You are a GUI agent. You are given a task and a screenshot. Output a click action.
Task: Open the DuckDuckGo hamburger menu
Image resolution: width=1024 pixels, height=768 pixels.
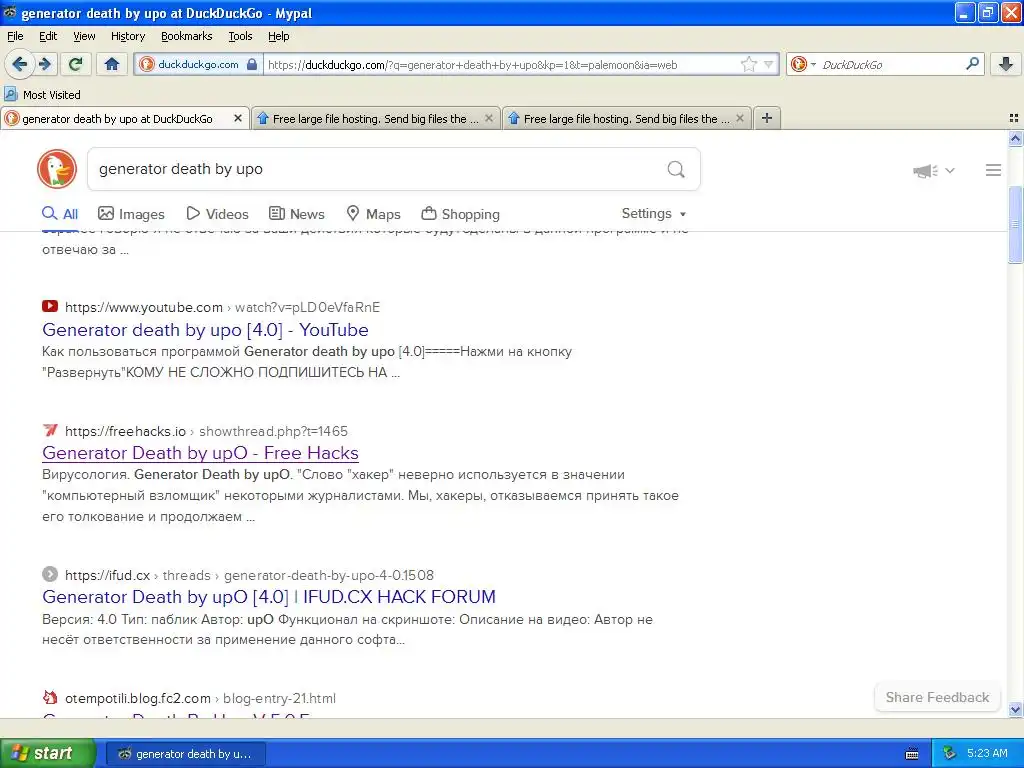[x=993, y=170]
